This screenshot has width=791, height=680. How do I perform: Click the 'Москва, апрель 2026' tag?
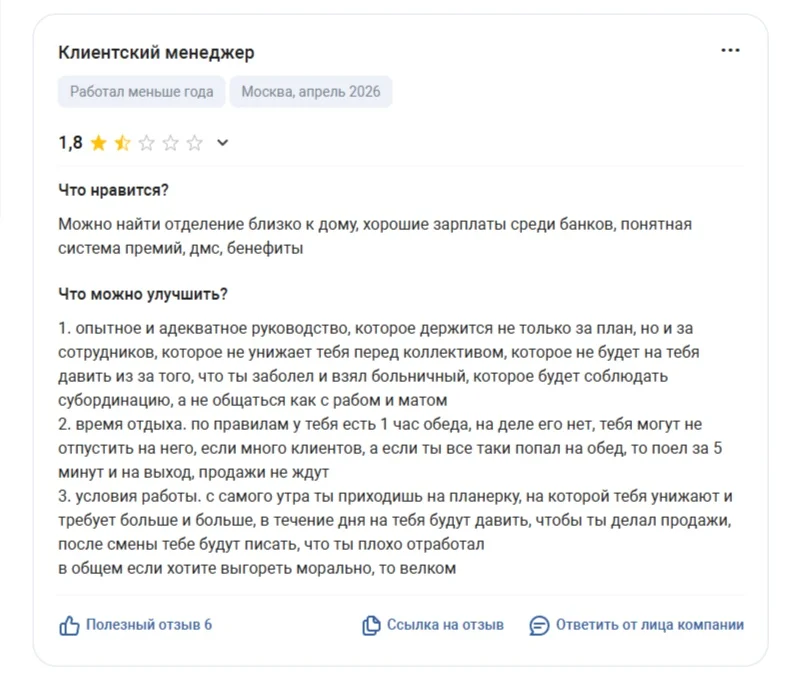[x=311, y=92]
